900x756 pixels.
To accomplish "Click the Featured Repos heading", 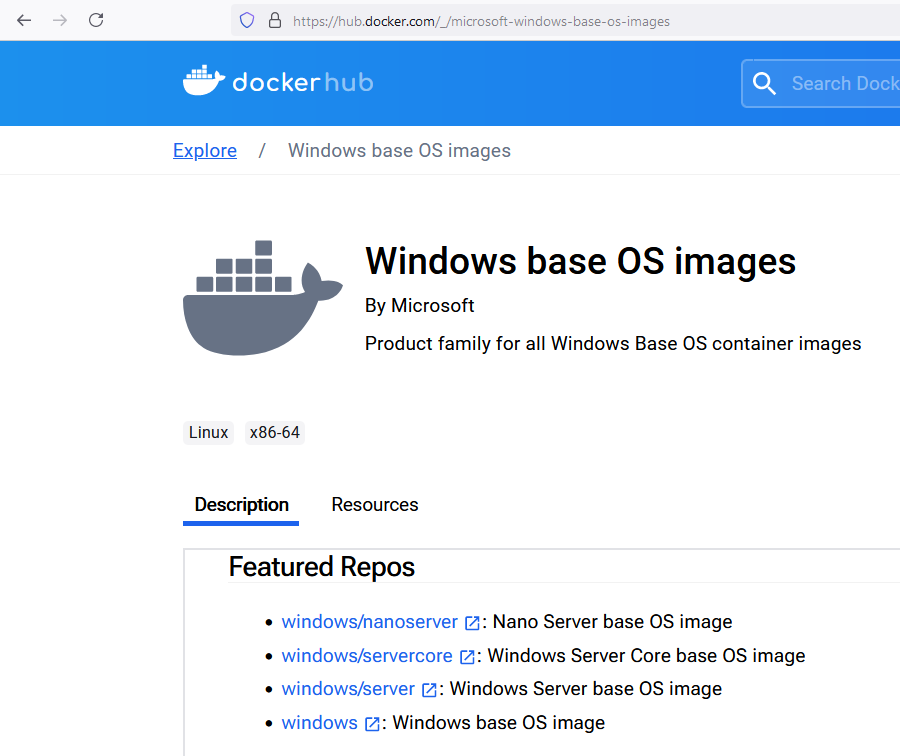I will [321, 567].
